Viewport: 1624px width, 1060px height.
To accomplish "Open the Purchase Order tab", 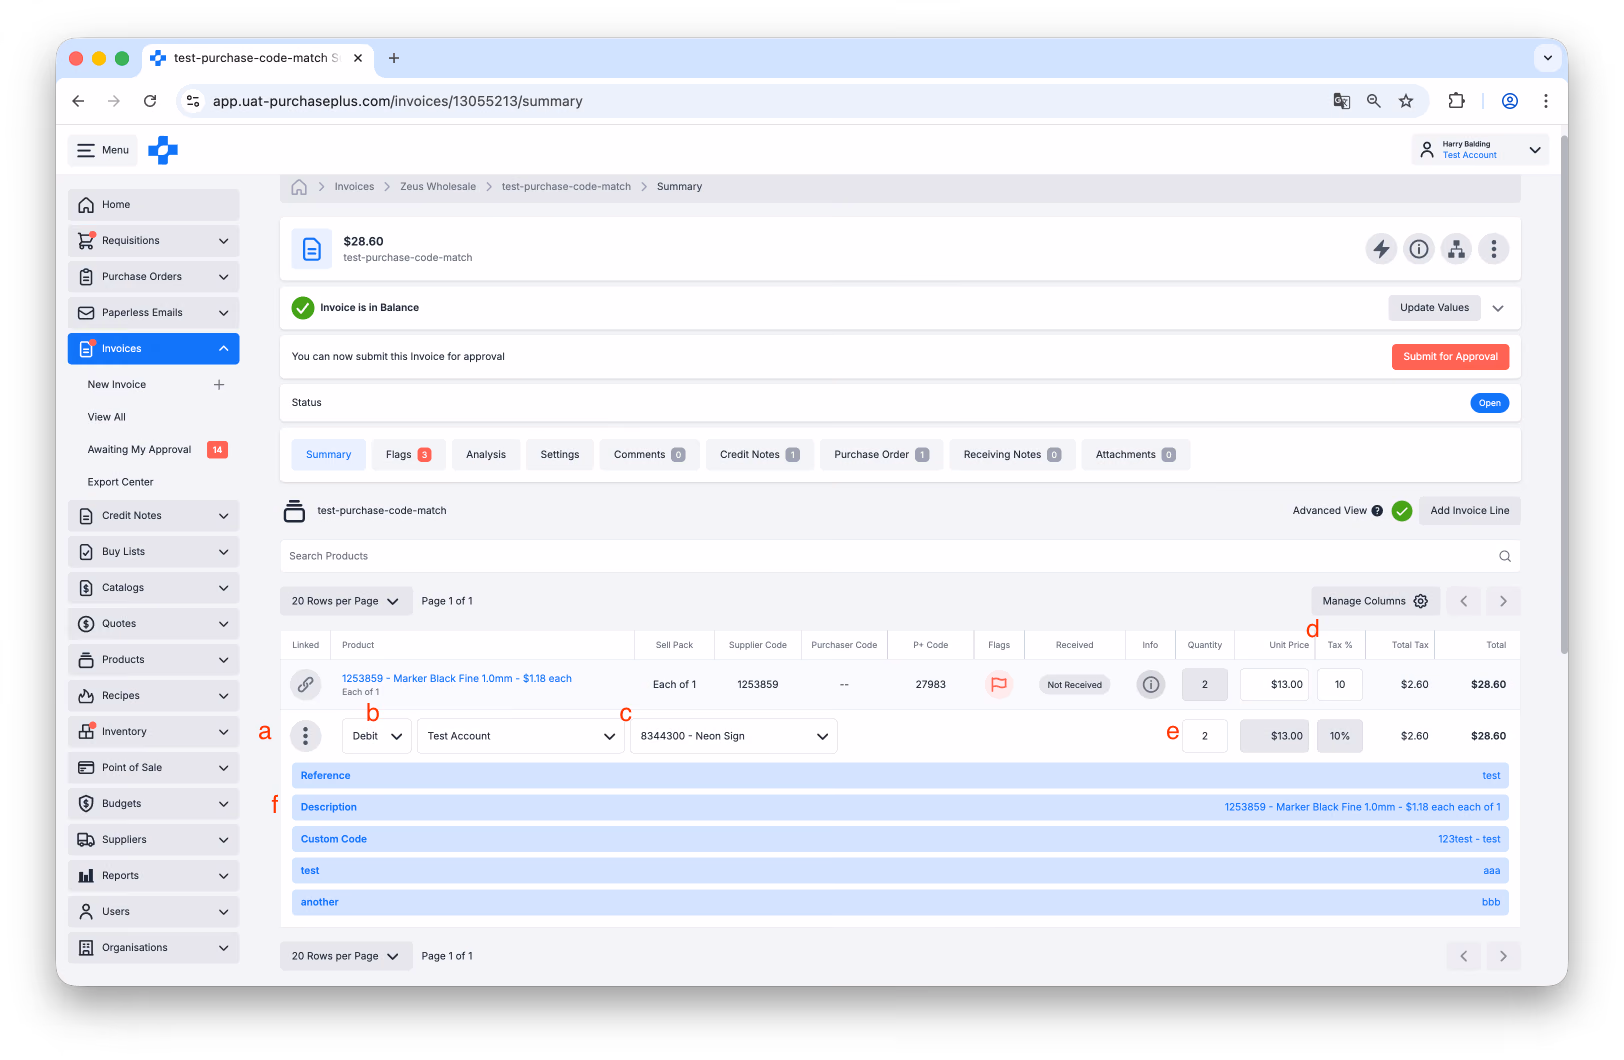I will tap(881, 455).
